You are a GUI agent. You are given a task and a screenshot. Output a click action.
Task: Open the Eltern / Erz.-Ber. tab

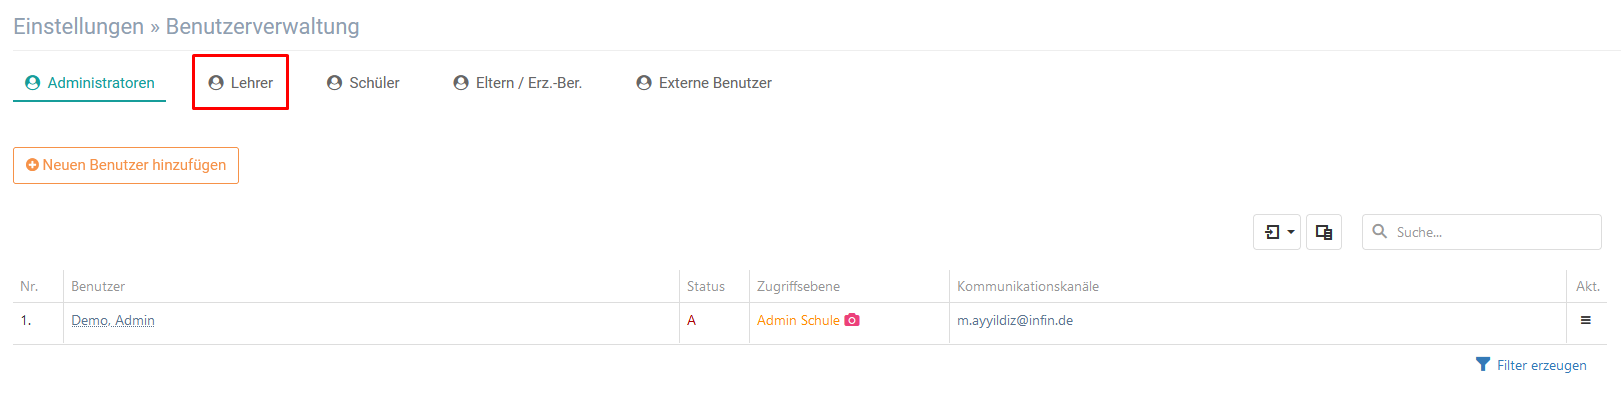pyautogui.click(x=517, y=83)
